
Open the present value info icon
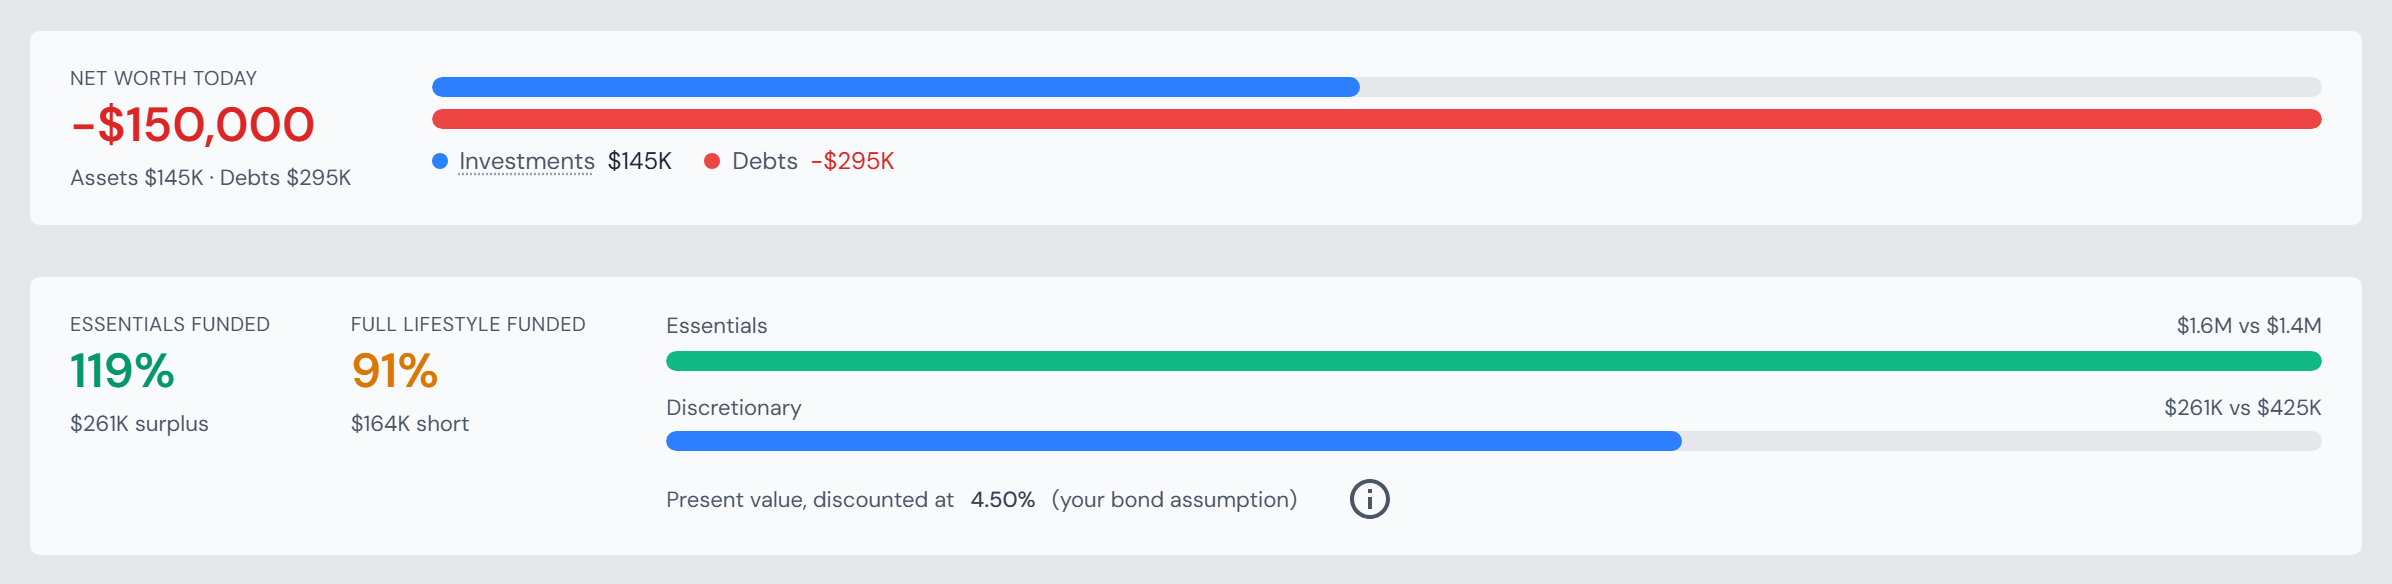pos(1369,499)
